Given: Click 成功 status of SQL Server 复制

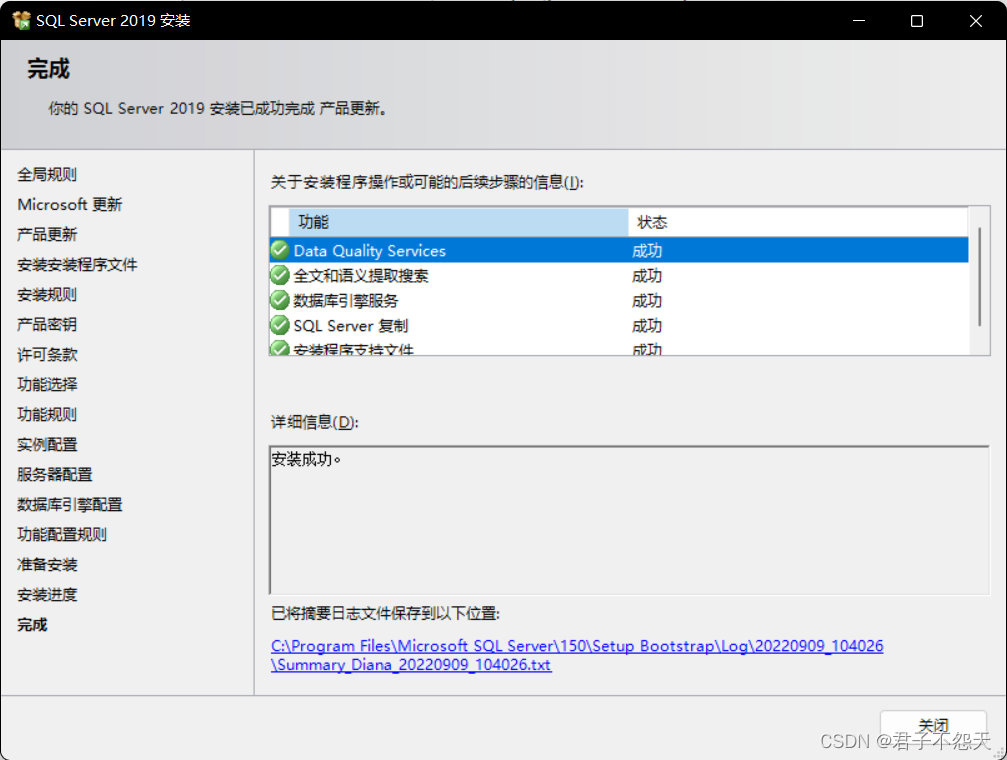Looking at the screenshot, I should coord(647,326).
